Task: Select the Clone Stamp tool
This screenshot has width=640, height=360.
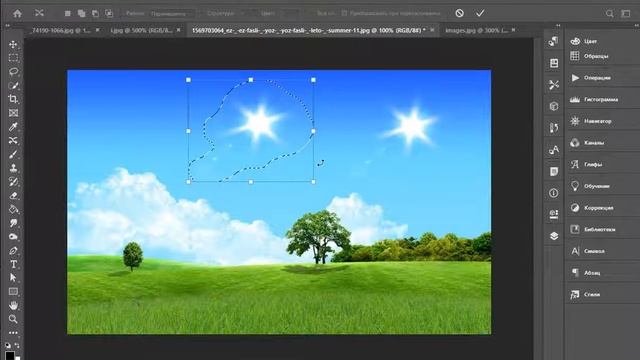Action: click(x=13, y=168)
